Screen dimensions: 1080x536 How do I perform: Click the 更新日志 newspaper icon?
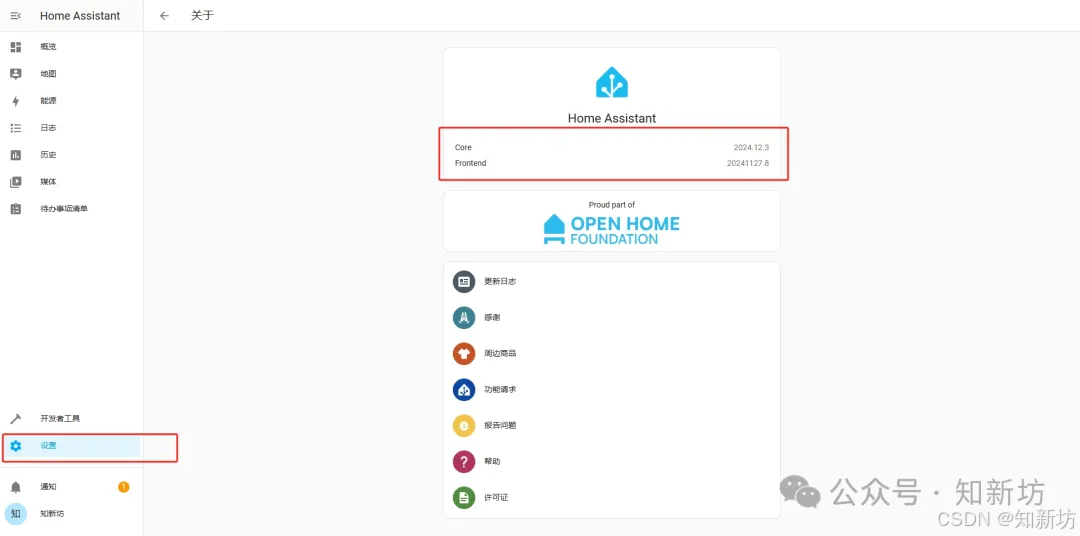pos(464,282)
